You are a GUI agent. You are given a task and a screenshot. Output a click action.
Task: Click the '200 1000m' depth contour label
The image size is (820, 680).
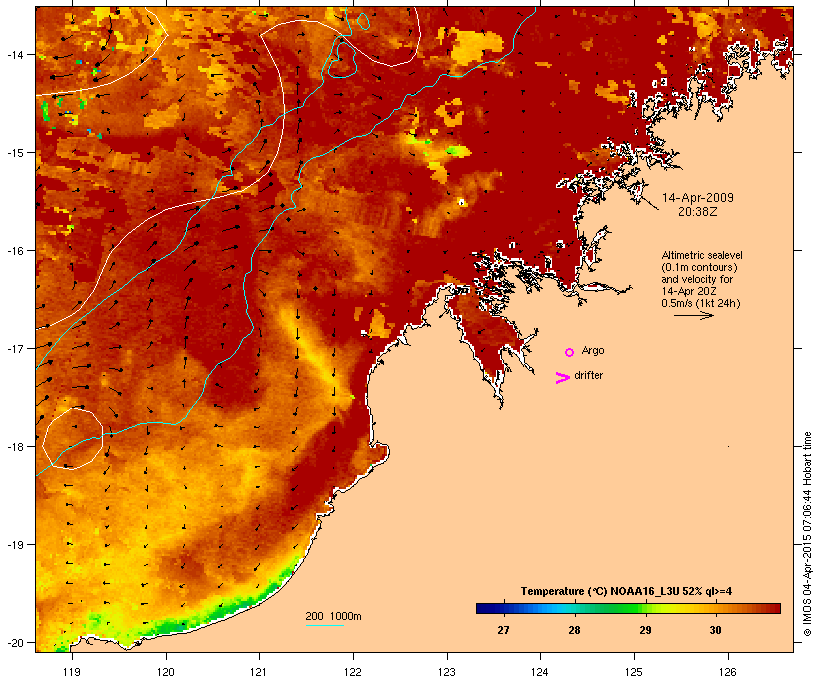pyautogui.click(x=333, y=616)
